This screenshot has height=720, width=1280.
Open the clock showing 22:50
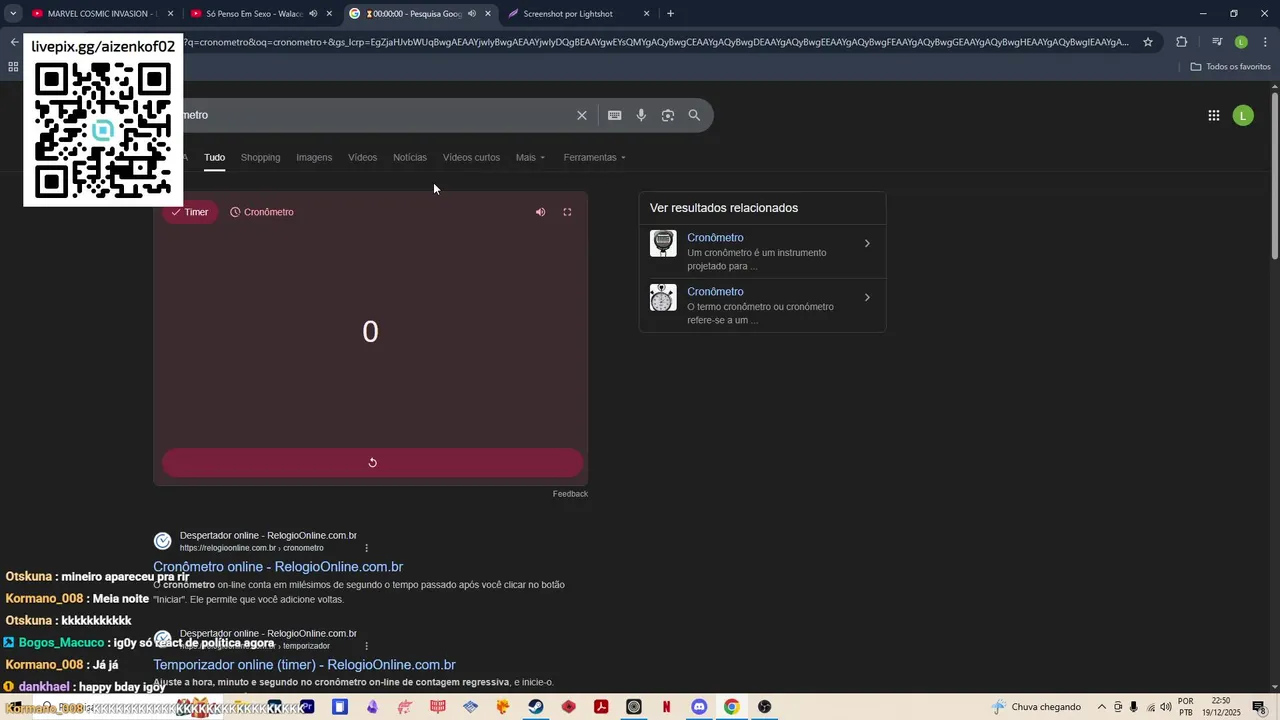(1221, 707)
